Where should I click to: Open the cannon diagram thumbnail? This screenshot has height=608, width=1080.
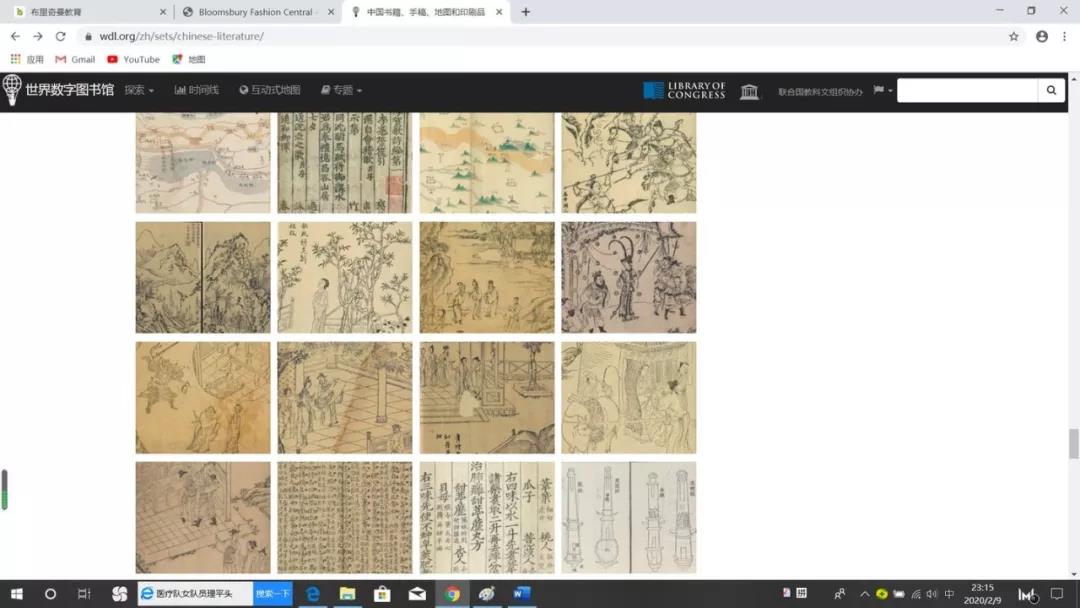[628, 517]
